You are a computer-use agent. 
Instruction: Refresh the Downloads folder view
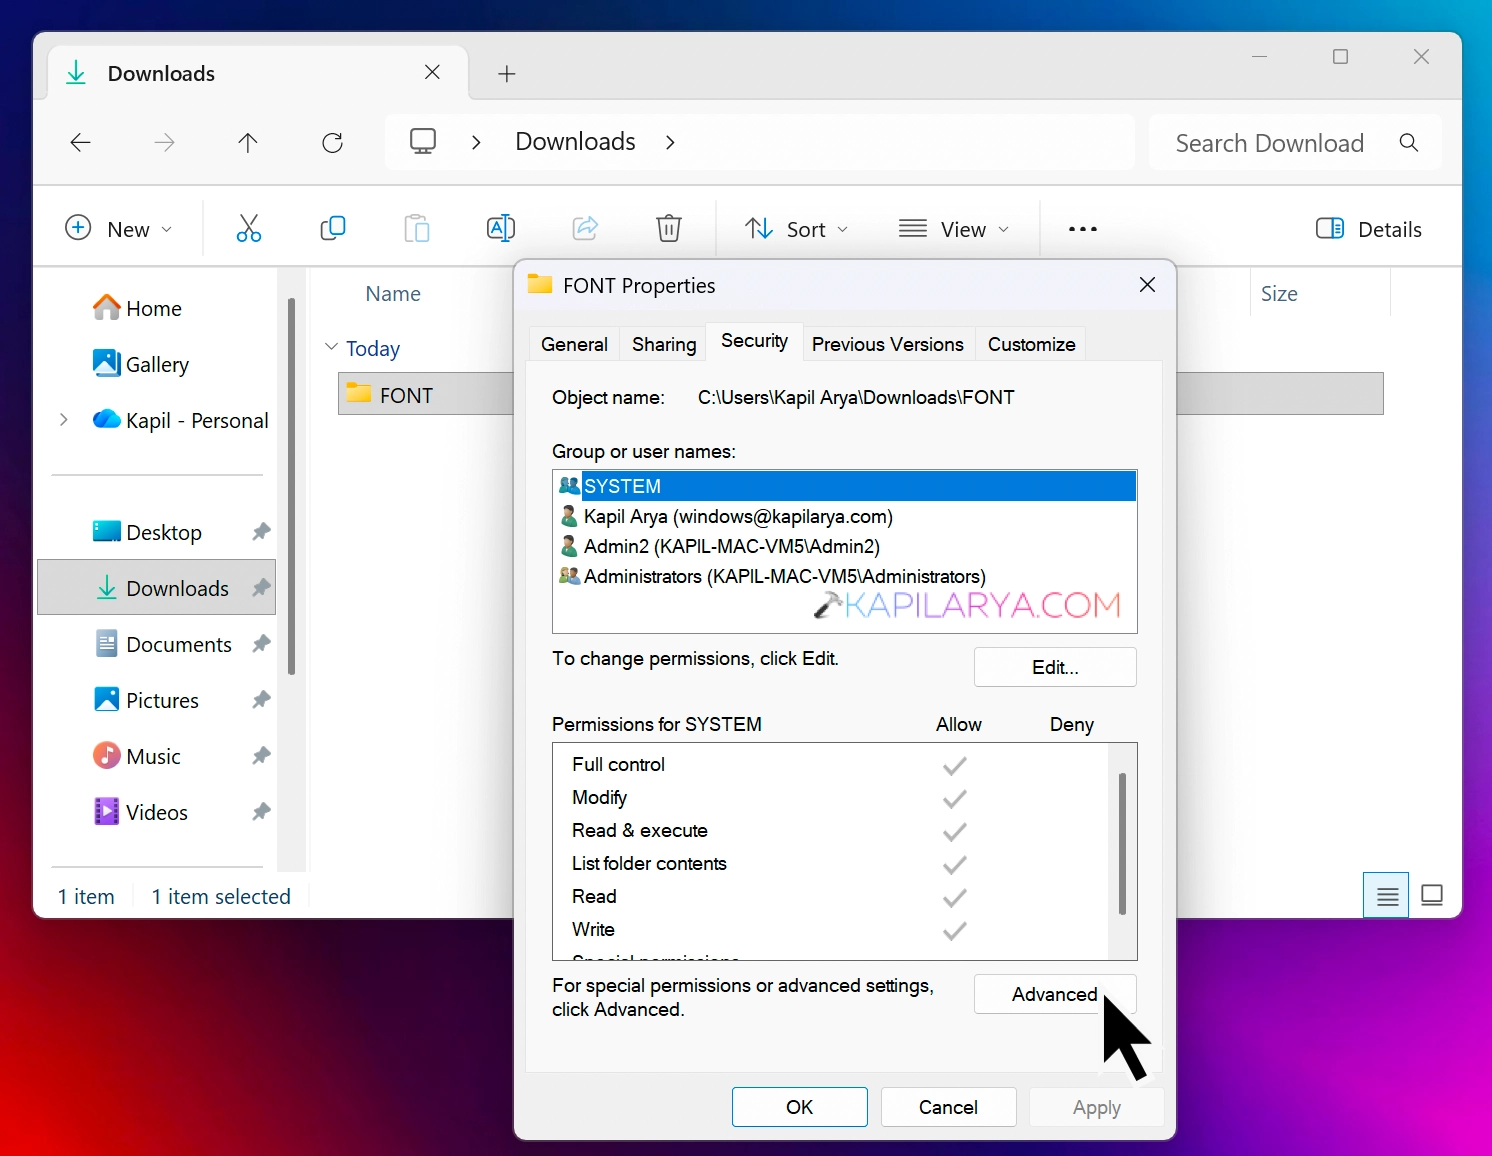pos(333,143)
